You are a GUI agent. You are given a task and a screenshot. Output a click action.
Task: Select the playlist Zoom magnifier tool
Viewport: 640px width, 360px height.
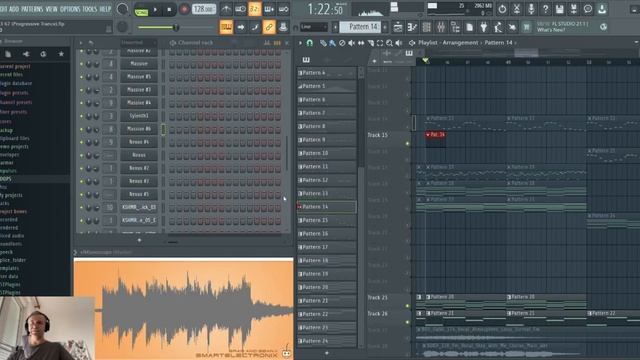click(389, 43)
